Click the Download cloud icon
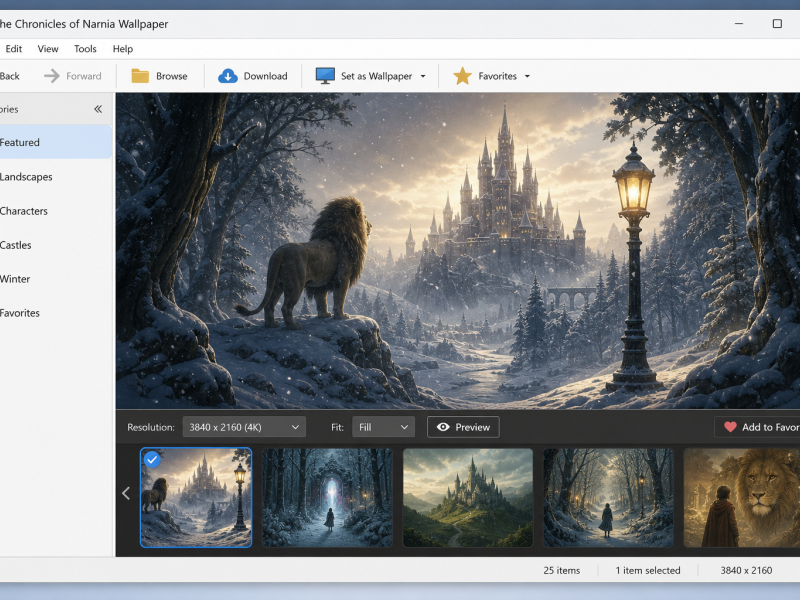800x600 pixels. click(228, 76)
